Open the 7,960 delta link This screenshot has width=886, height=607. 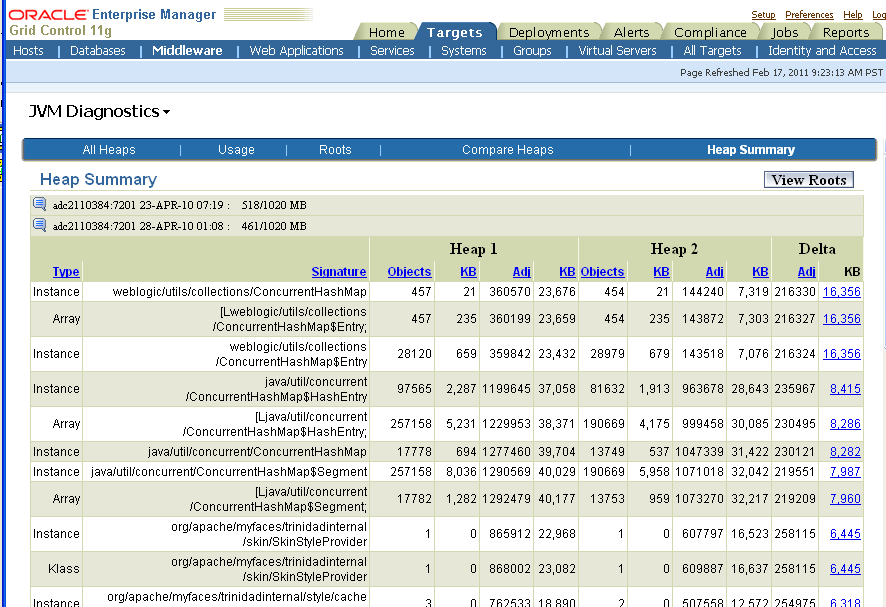click(x=845, y=498)
